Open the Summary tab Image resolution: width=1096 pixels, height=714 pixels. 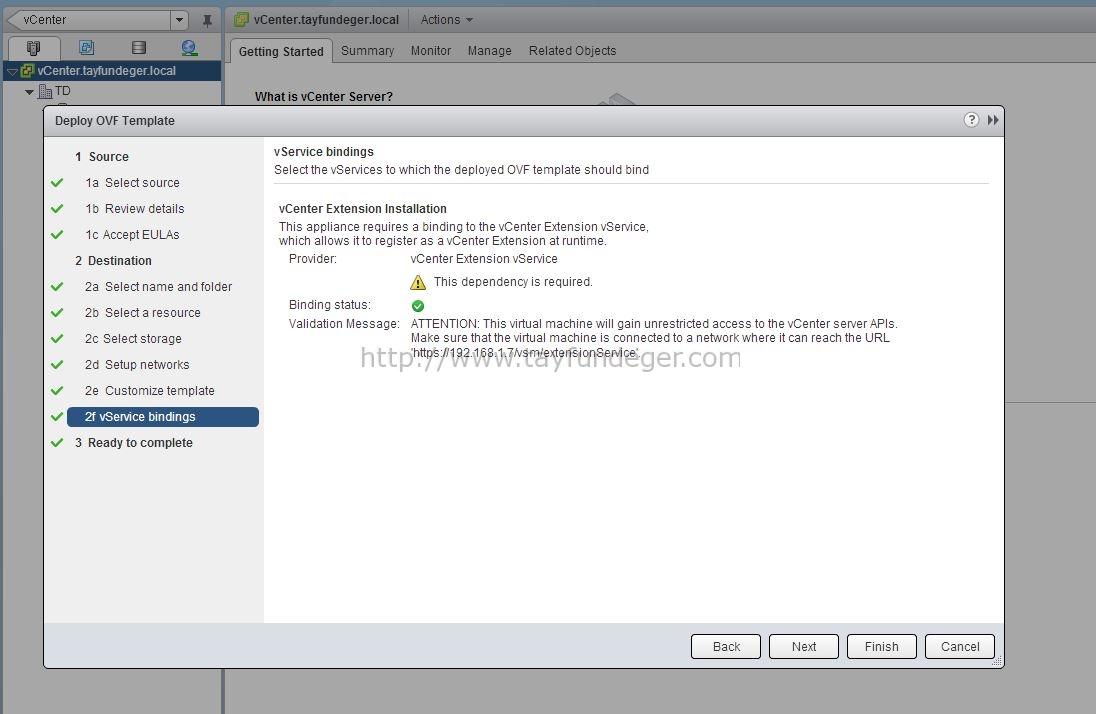(368, 50)
